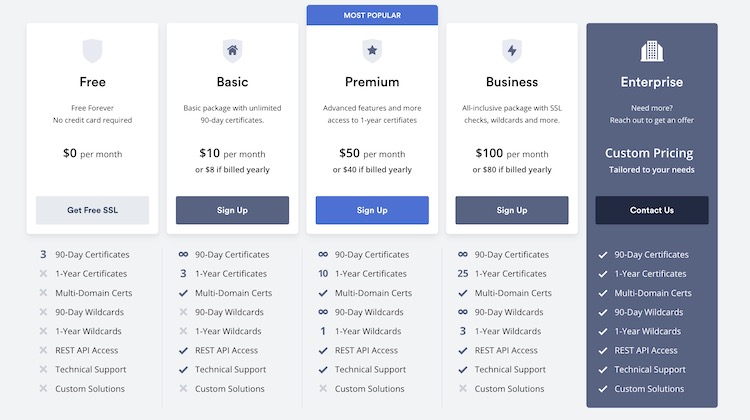
Task: Click the Contact Us button
Action: tap(652, 210)
